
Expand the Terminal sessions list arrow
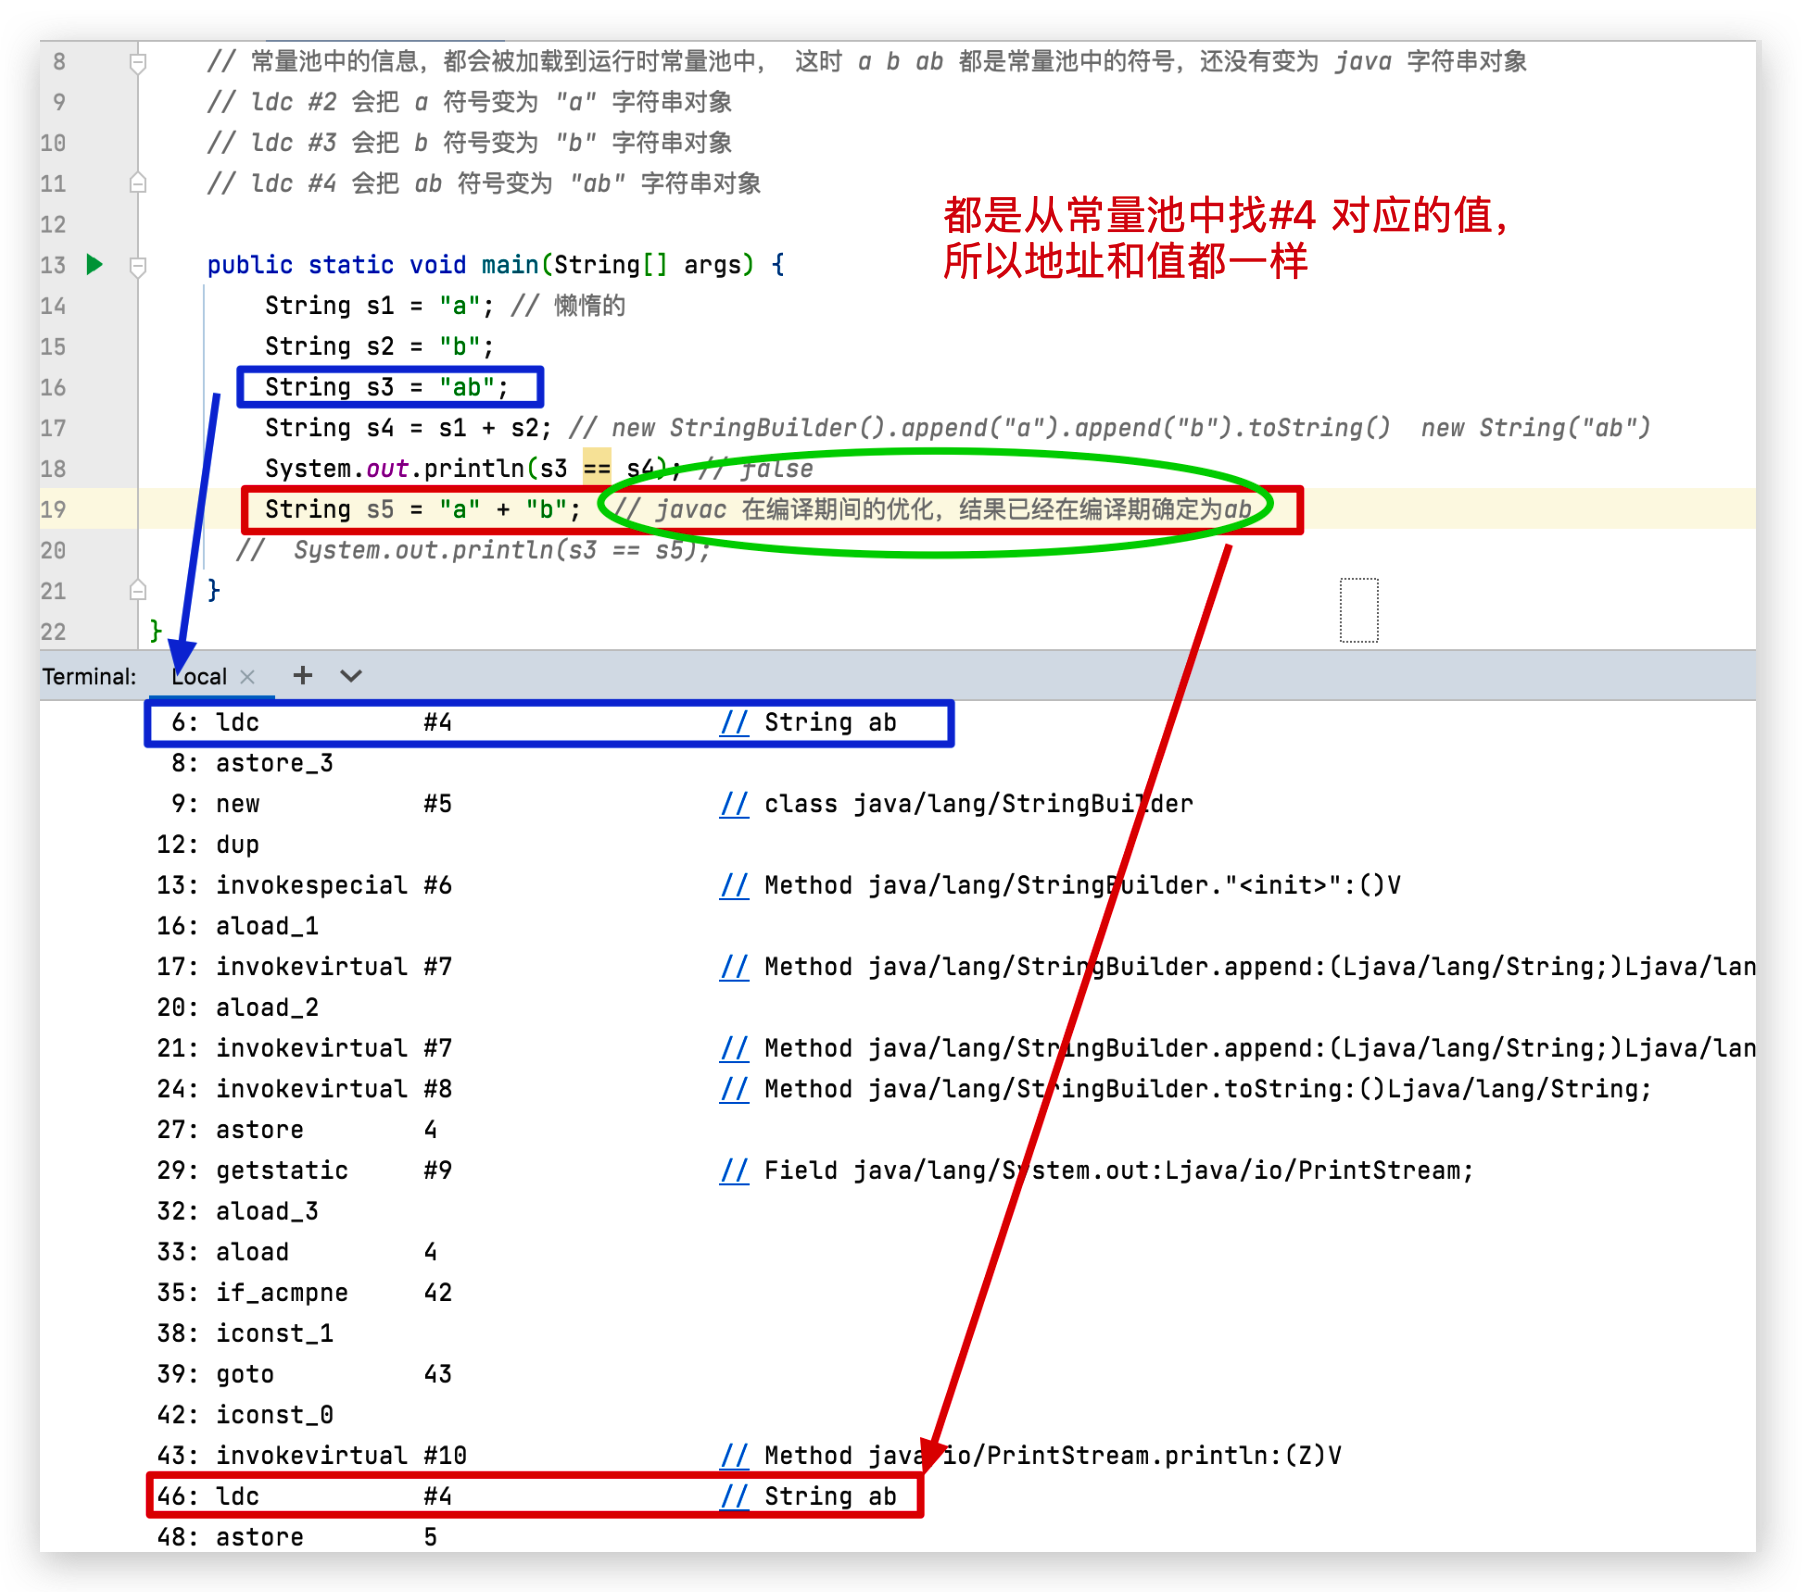click(350, 676)
